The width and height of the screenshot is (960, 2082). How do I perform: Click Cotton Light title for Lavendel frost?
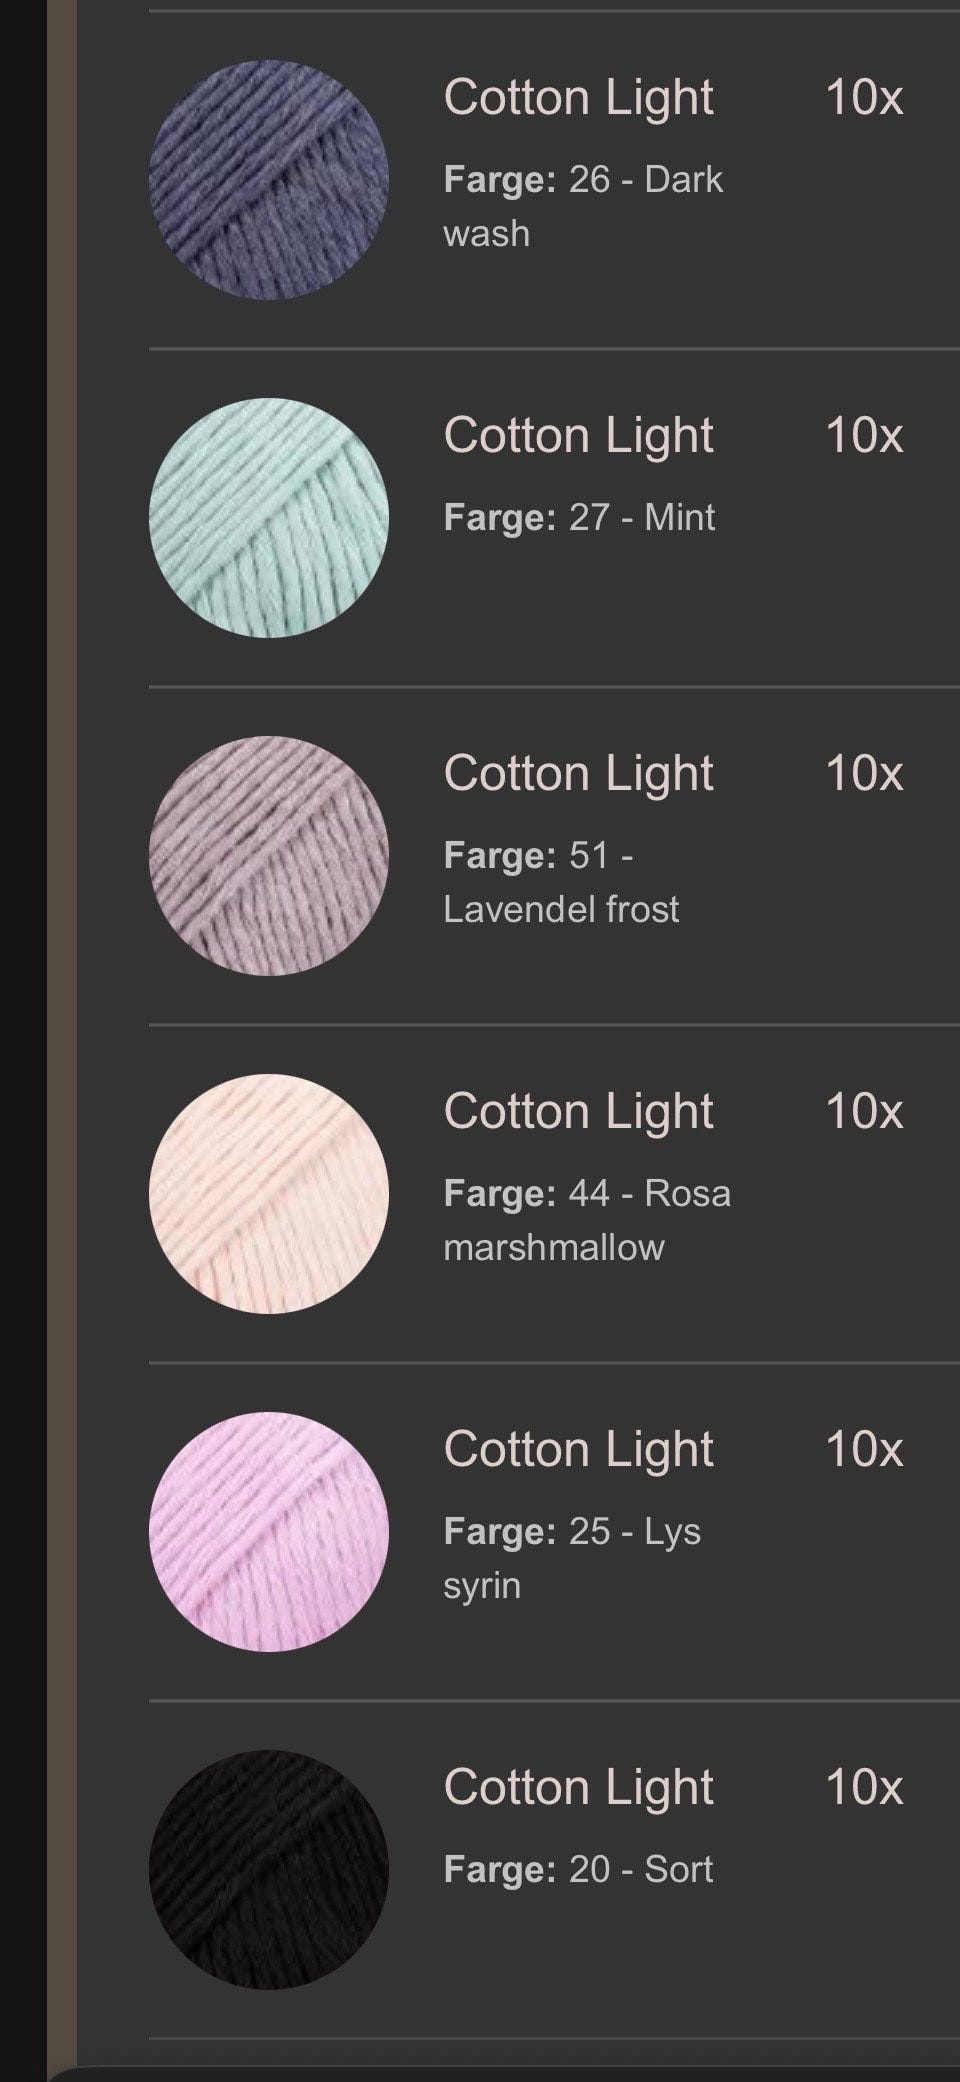coord(578,774)
